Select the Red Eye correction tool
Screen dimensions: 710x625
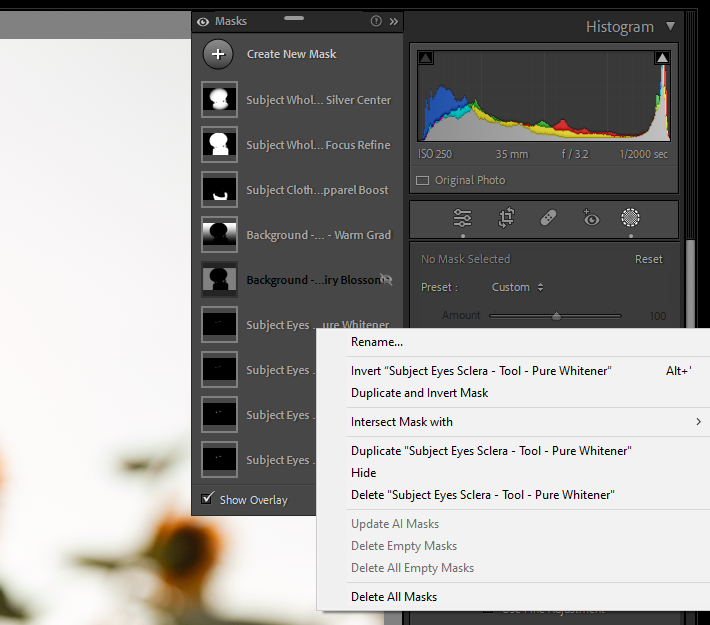[590, 218]
